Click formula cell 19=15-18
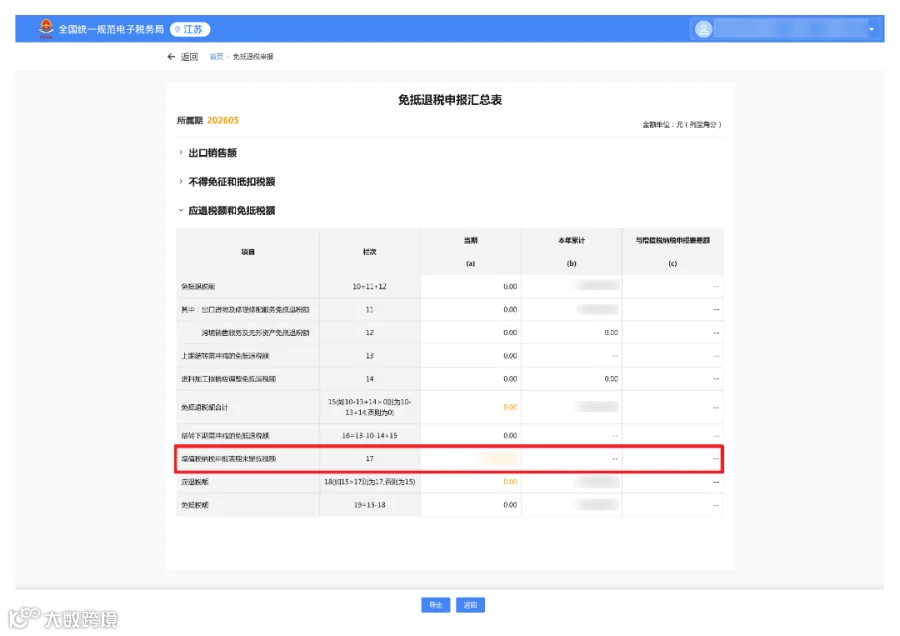The image size is (900, 636). pos(370,505)
